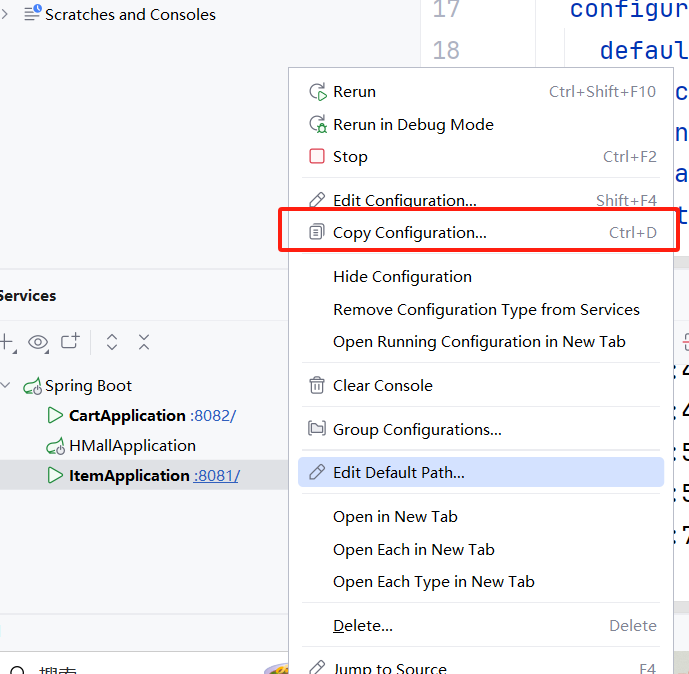
Task: Click the Clear Console trash icon
Action: [317, 385]
